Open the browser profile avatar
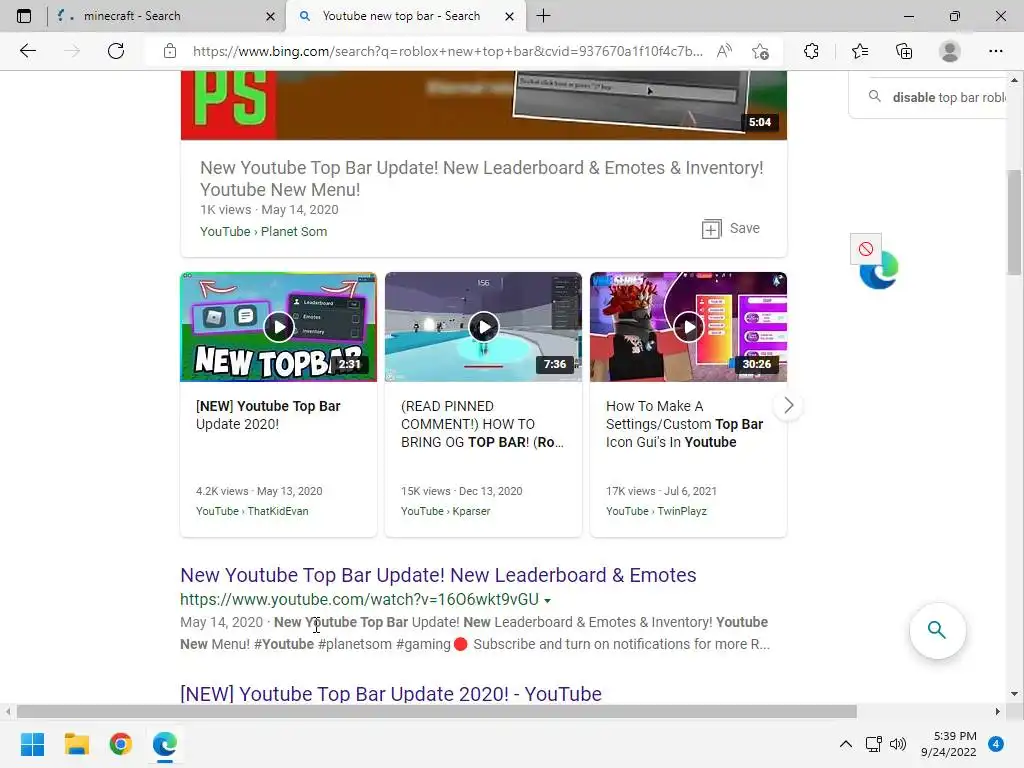Screen dimensions: 1024x768 click(950, 51)
